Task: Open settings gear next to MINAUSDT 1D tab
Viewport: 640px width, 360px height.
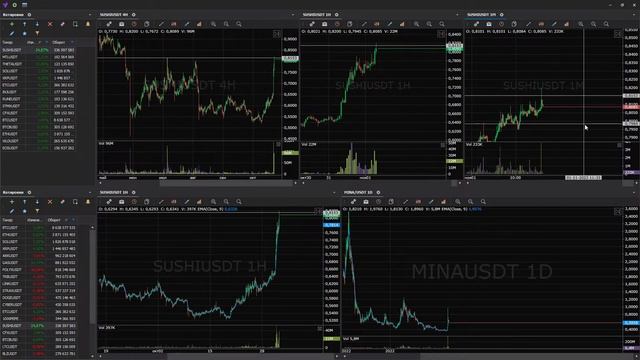Action: (378, 192)
